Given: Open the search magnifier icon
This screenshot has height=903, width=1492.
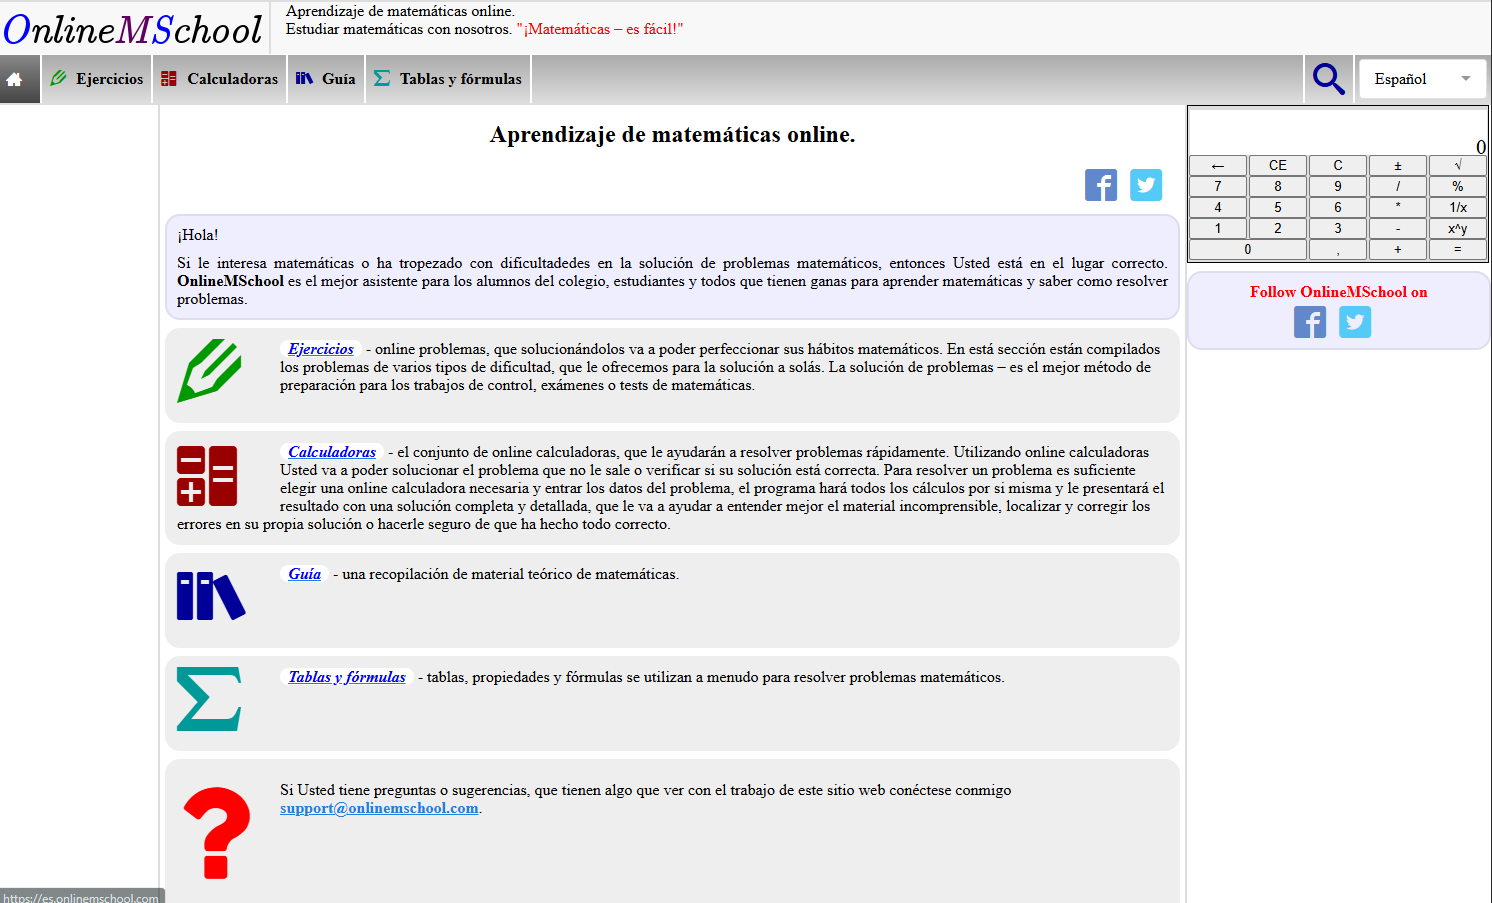Looking at the screenshot, I should 1328,79.
